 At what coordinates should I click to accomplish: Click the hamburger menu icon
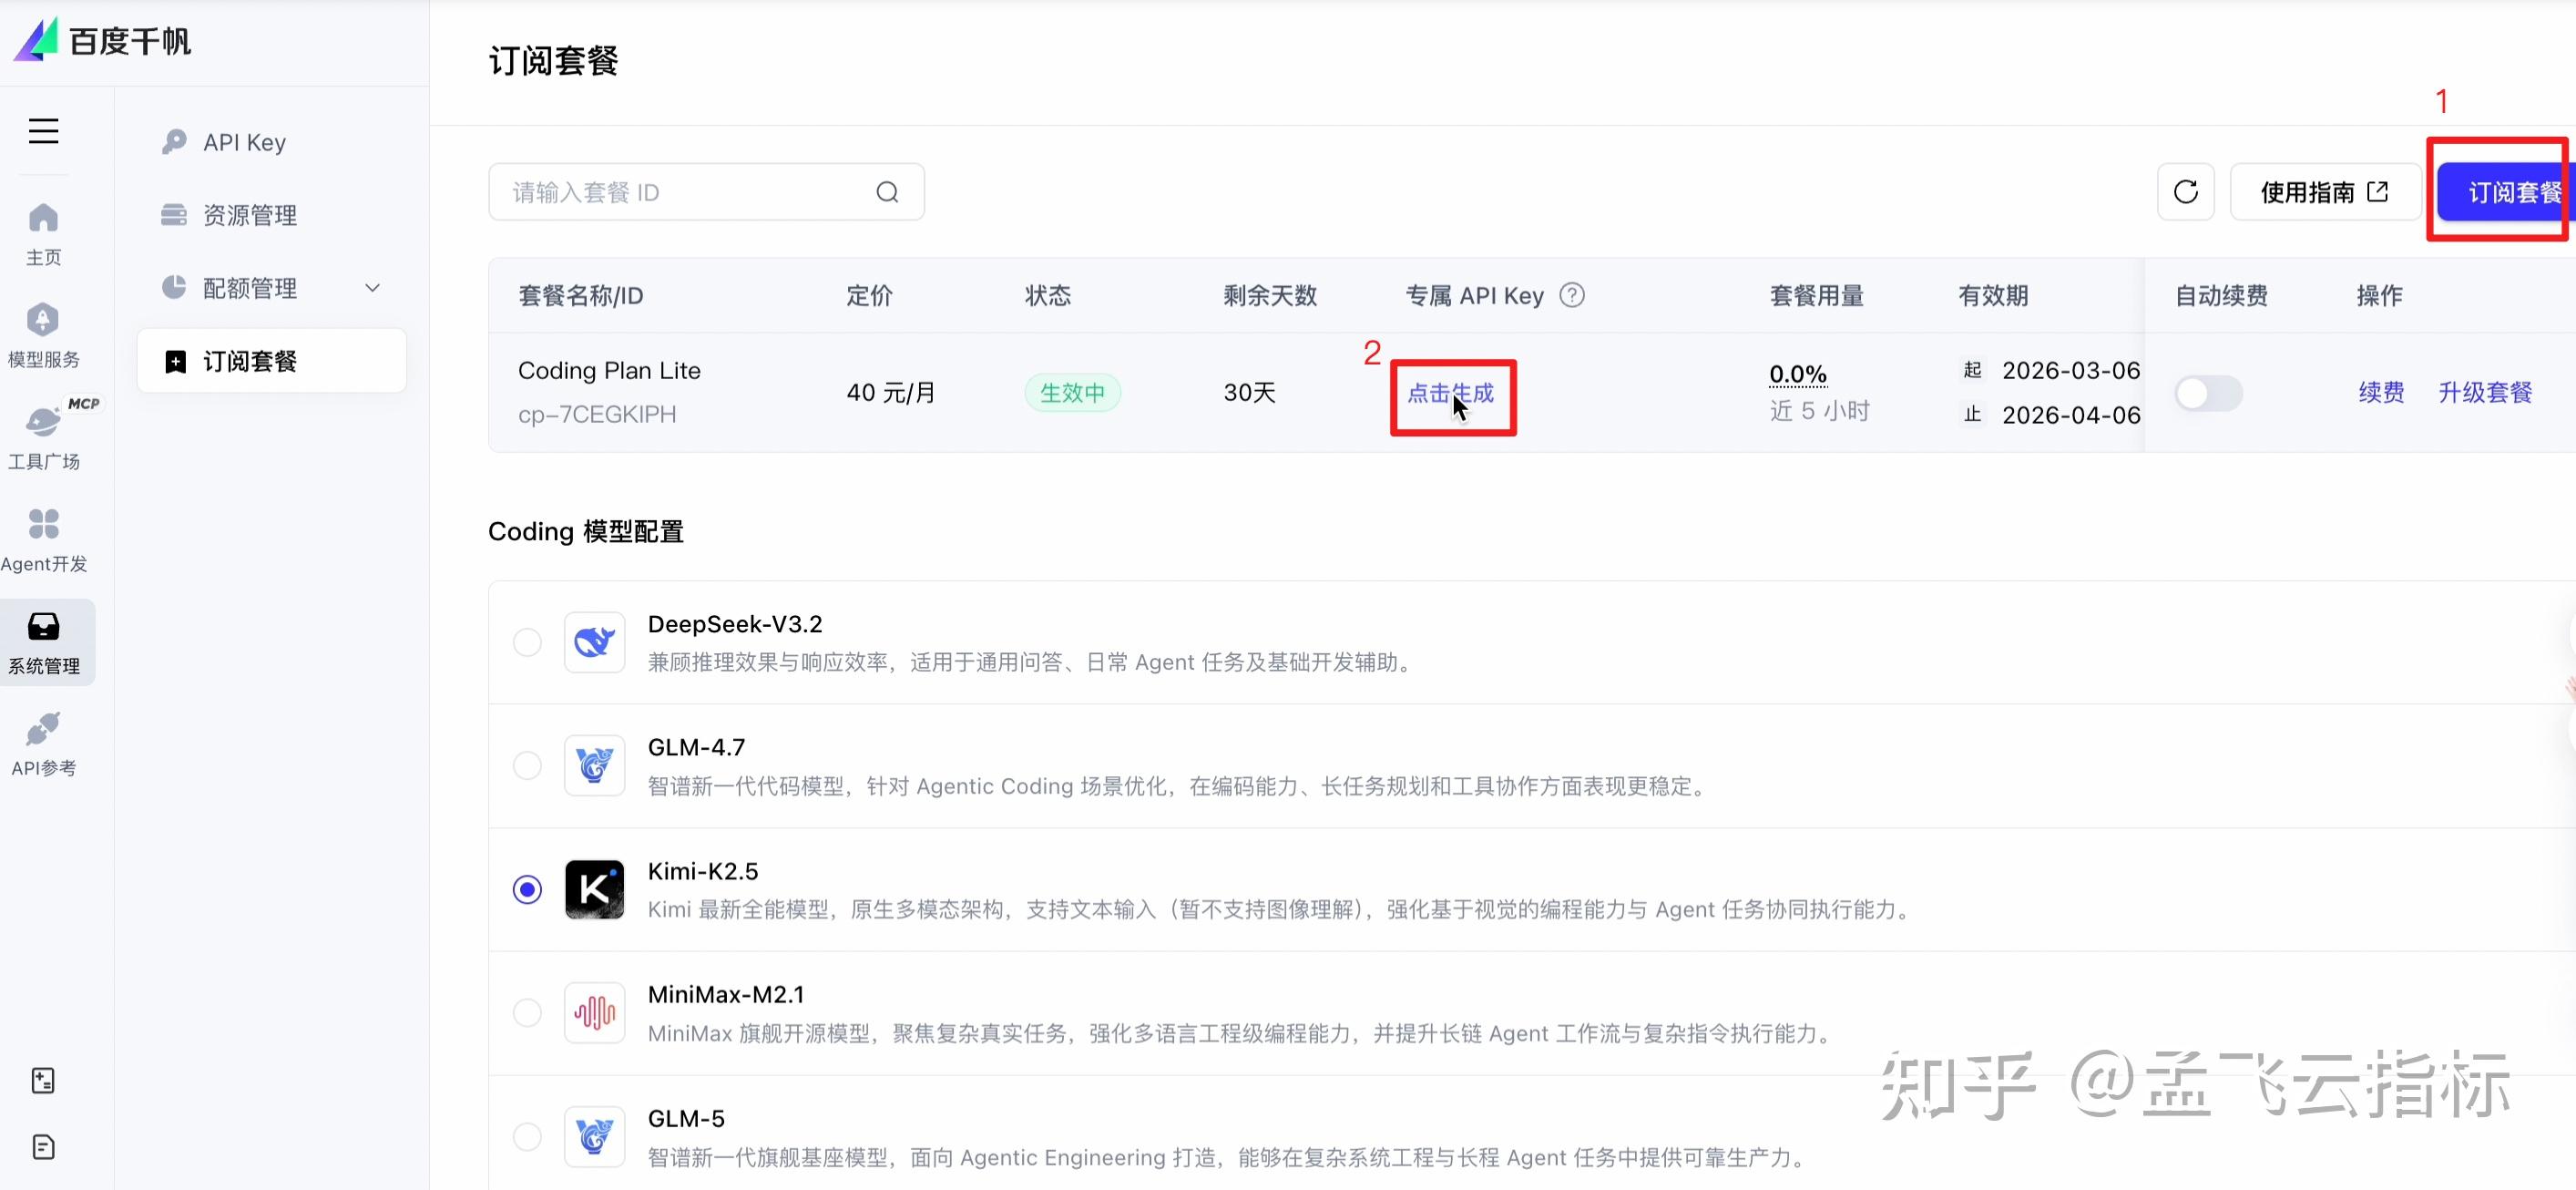[43, 131]
